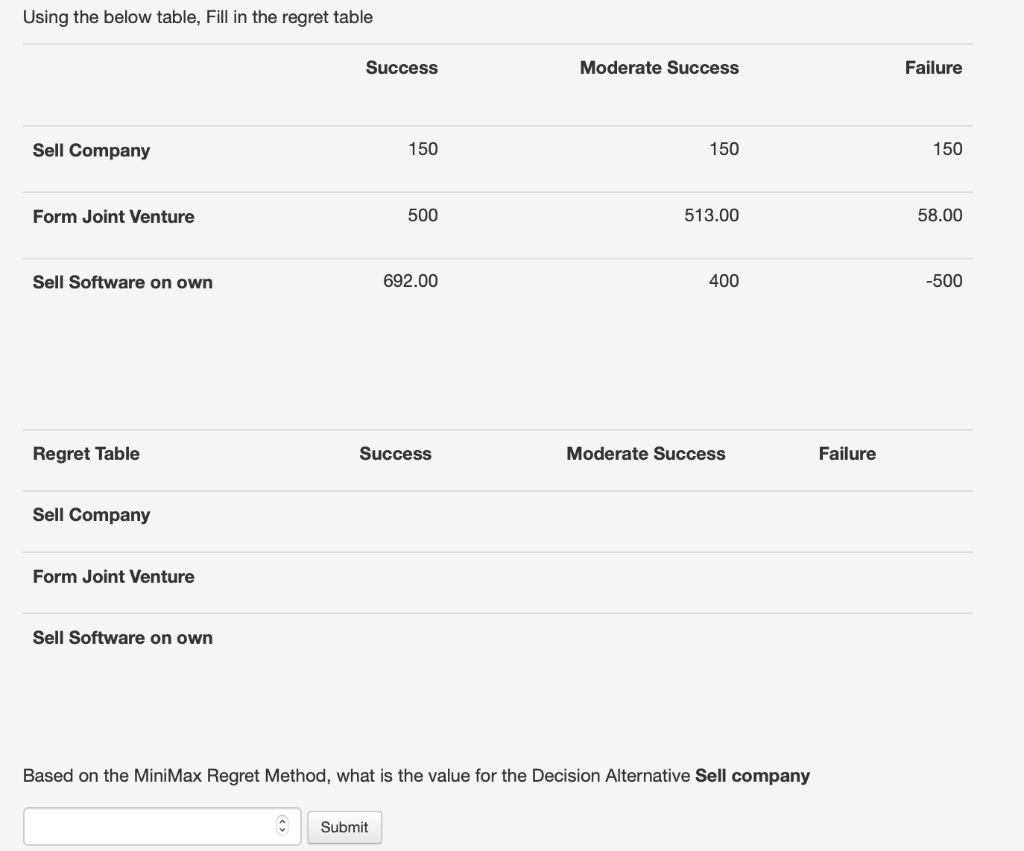Viewport: 1024px width, 851px height.
Task: Click the number stepper arrows in answer field
Action: tap(282, 826)
